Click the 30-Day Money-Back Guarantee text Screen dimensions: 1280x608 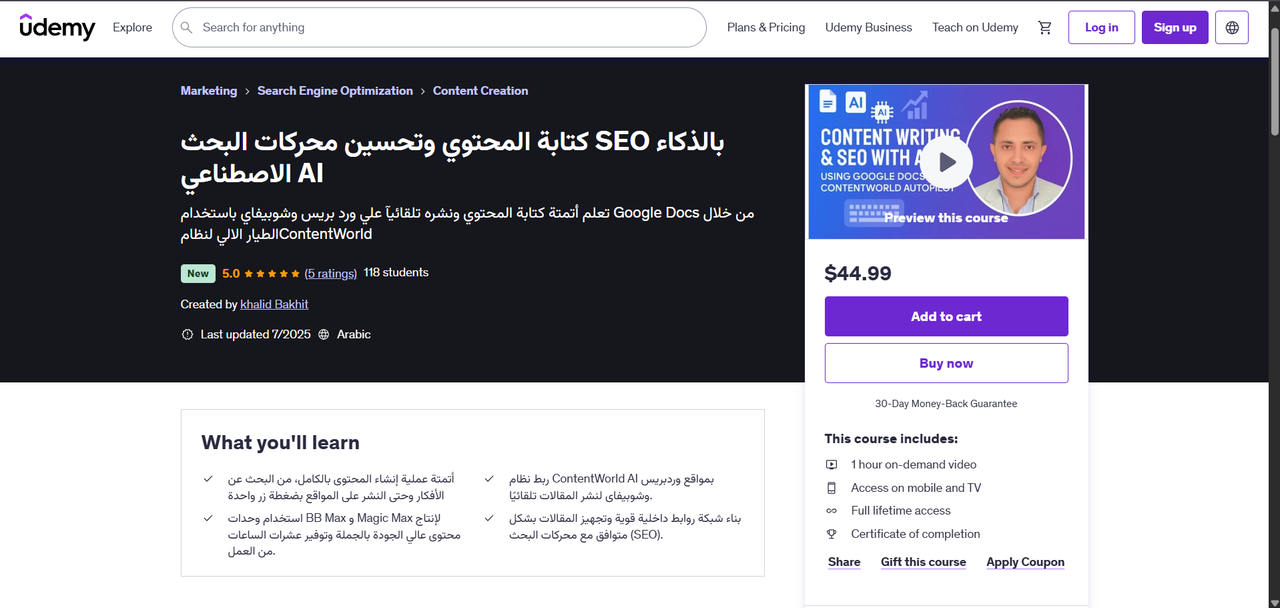point(946,404)
